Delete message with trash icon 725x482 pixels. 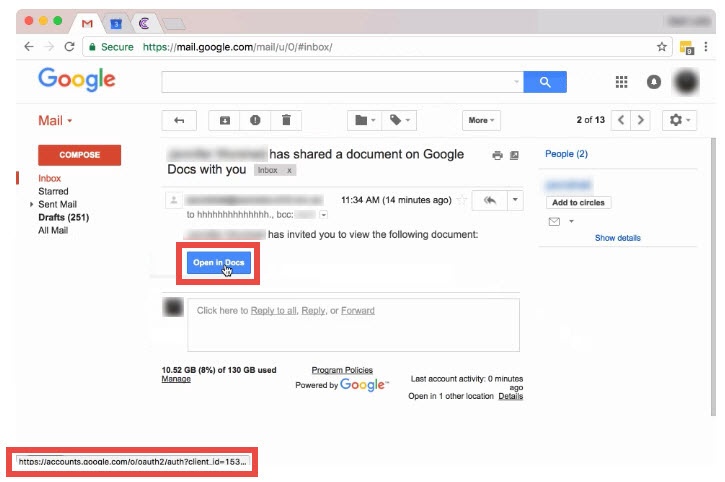[286, 120]
